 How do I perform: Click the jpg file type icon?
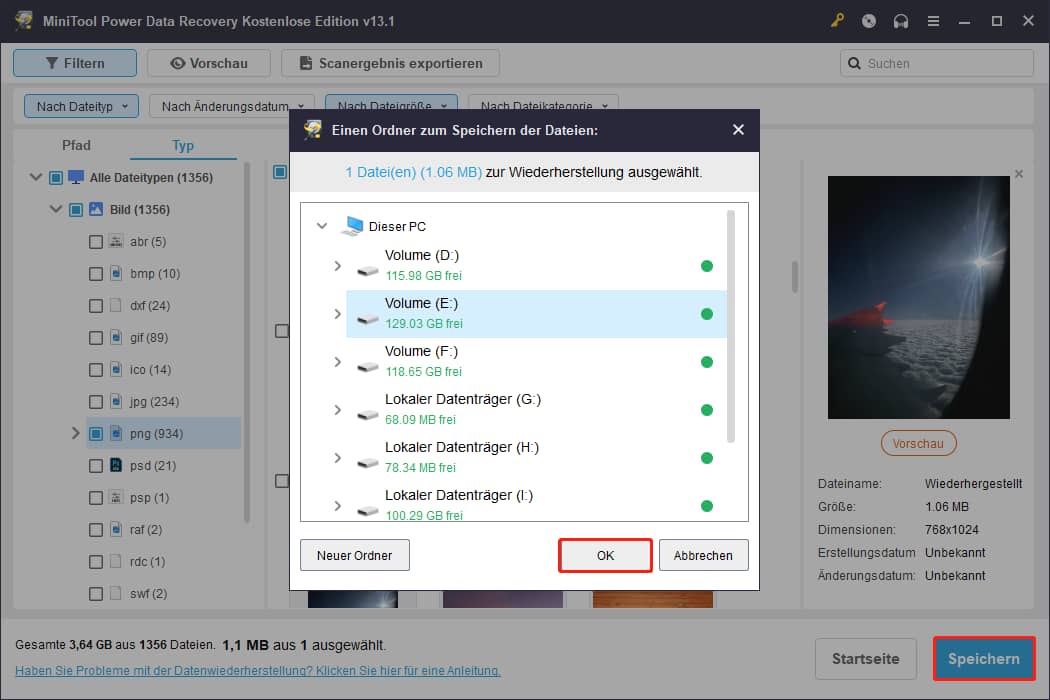116,401
